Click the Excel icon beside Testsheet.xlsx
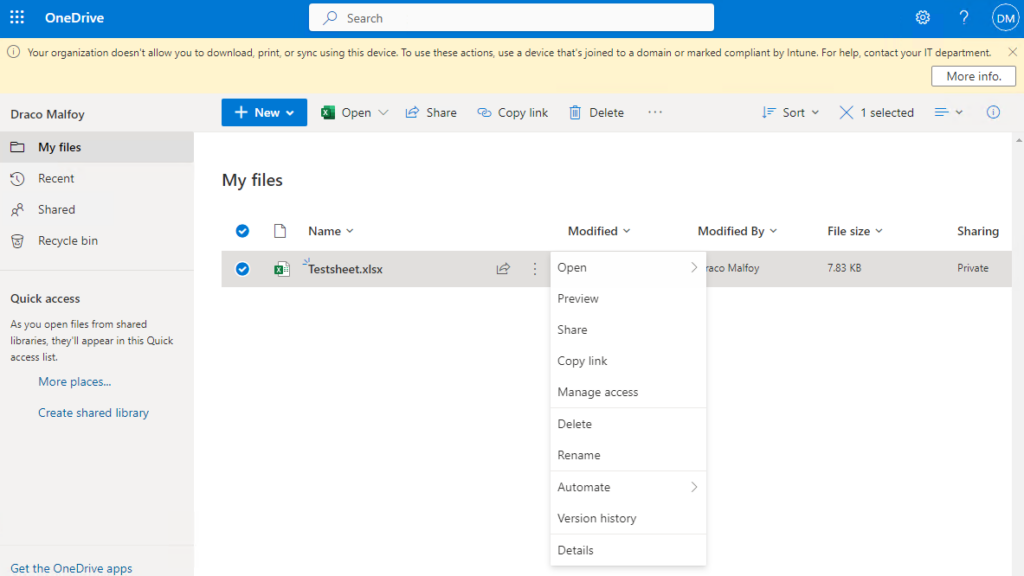This screenshot has width=1024, height=576. tap(281, 268)
